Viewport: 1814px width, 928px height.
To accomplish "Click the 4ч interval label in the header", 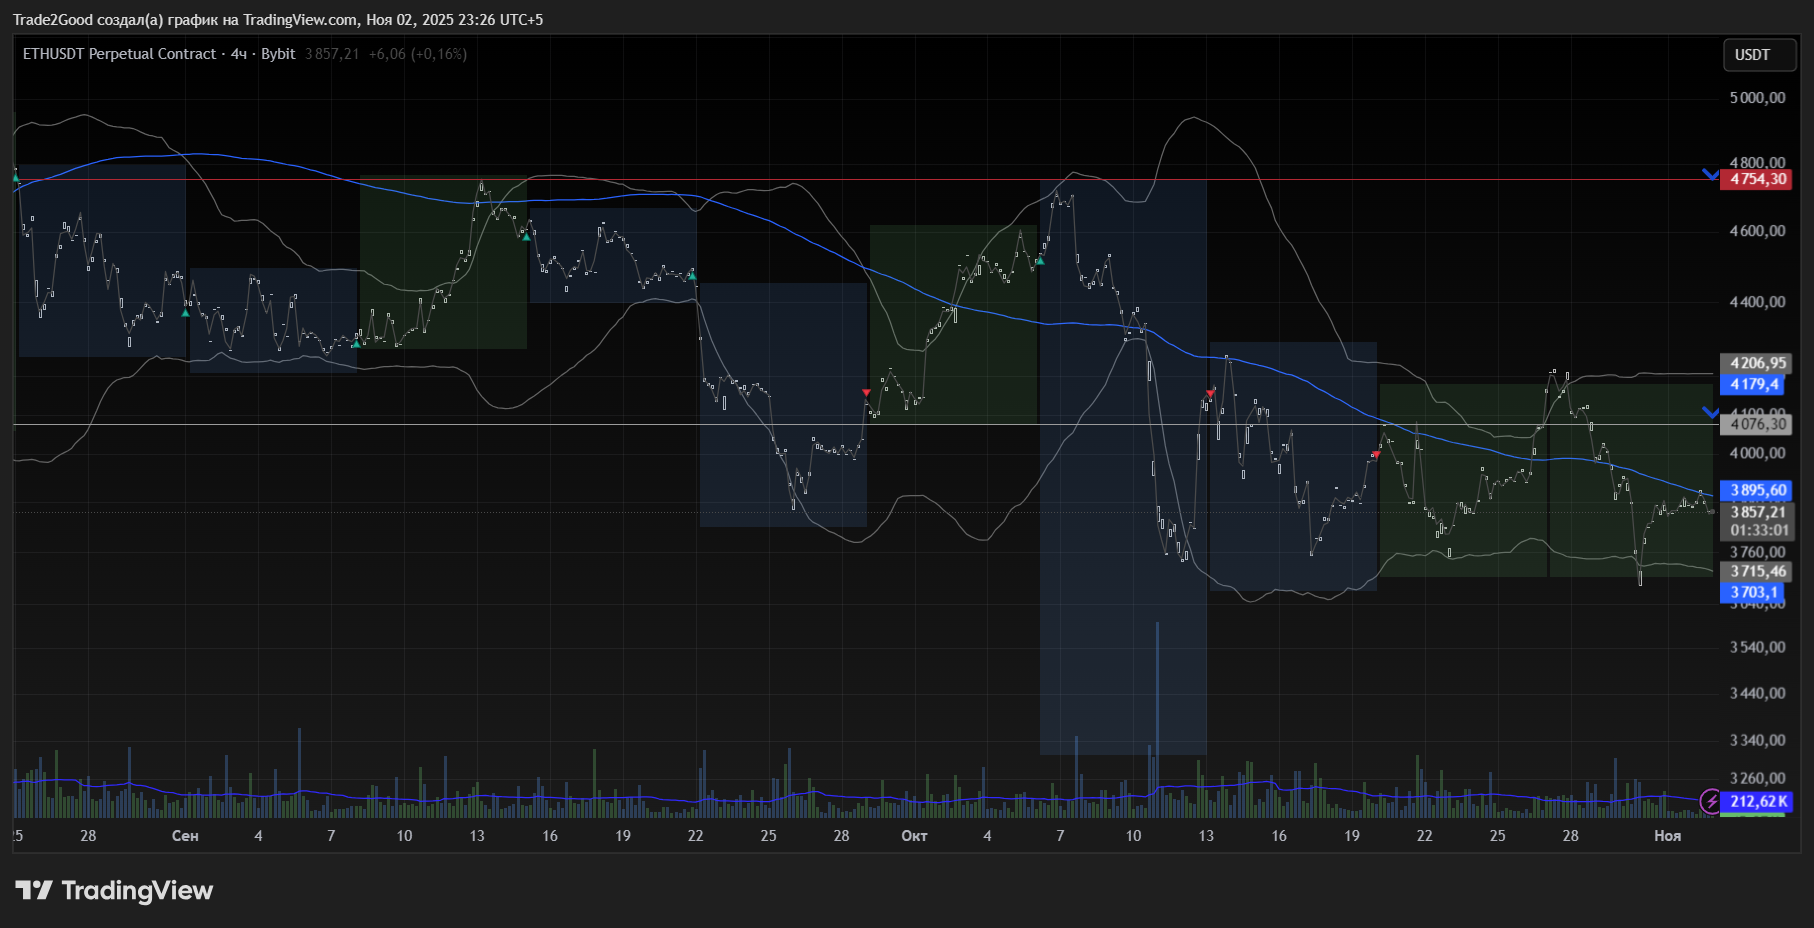I will (x=238, y=54).
